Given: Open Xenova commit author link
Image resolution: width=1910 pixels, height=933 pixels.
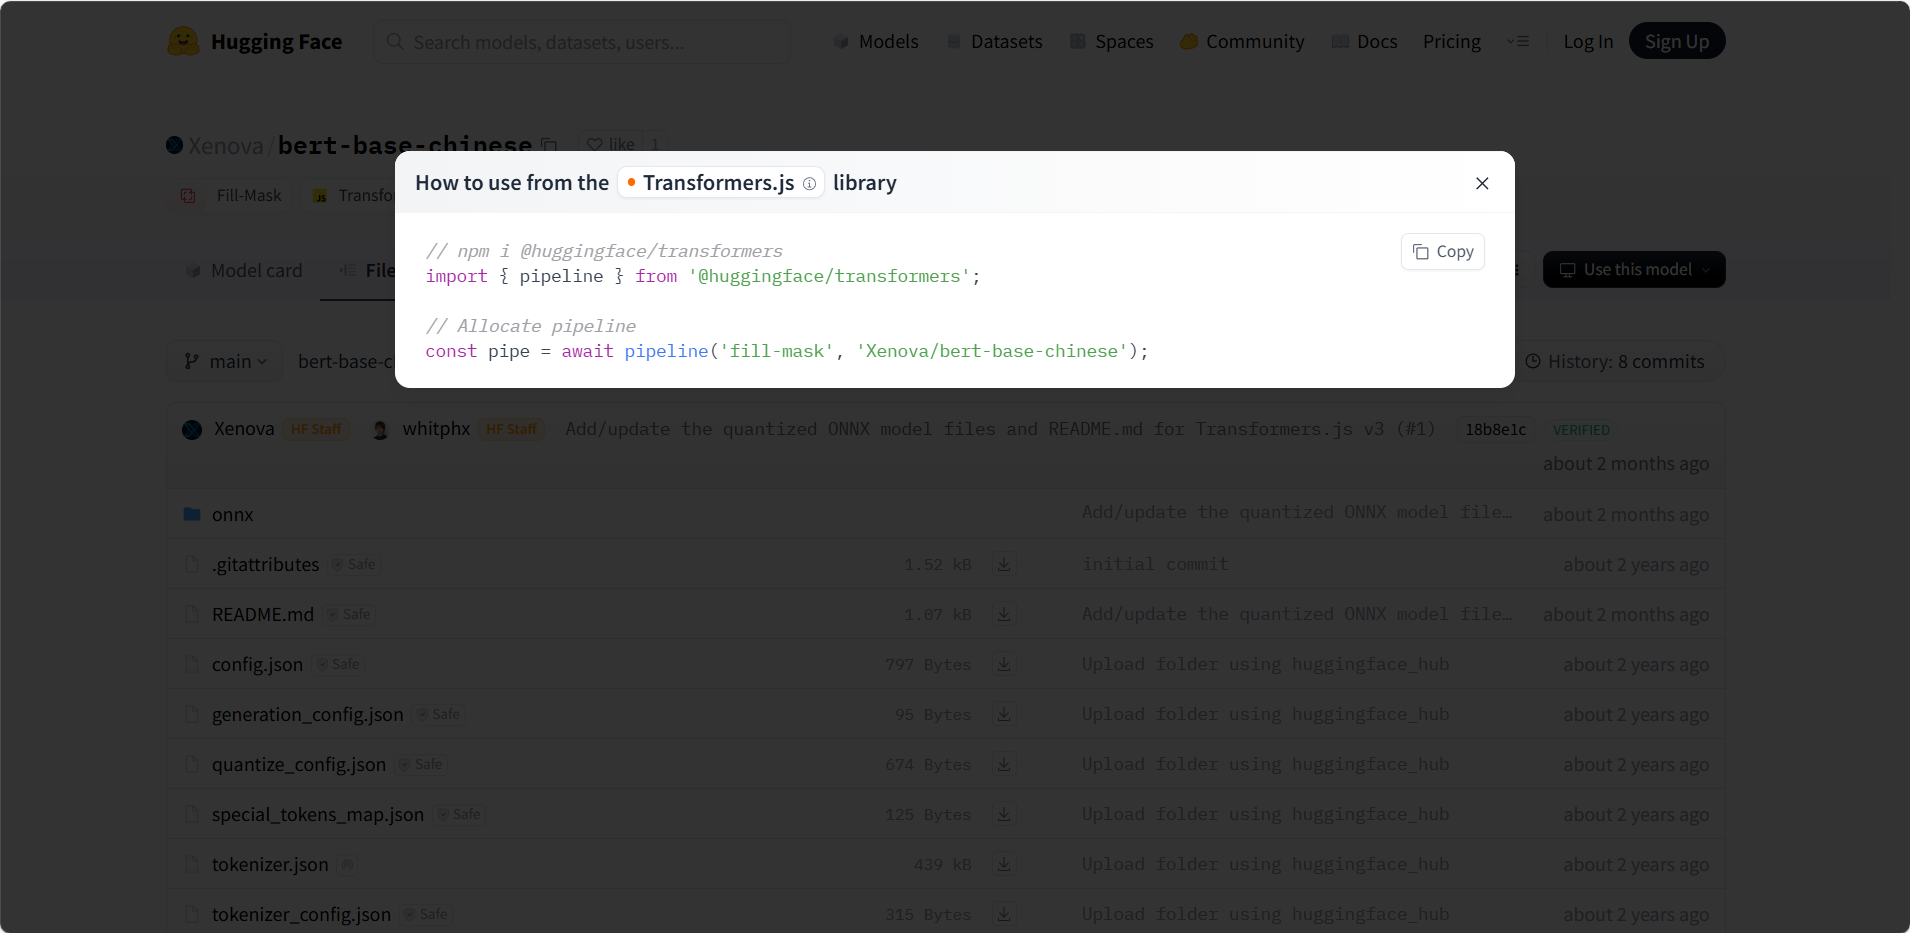Looking at the screenshot, I should (244, 429).
